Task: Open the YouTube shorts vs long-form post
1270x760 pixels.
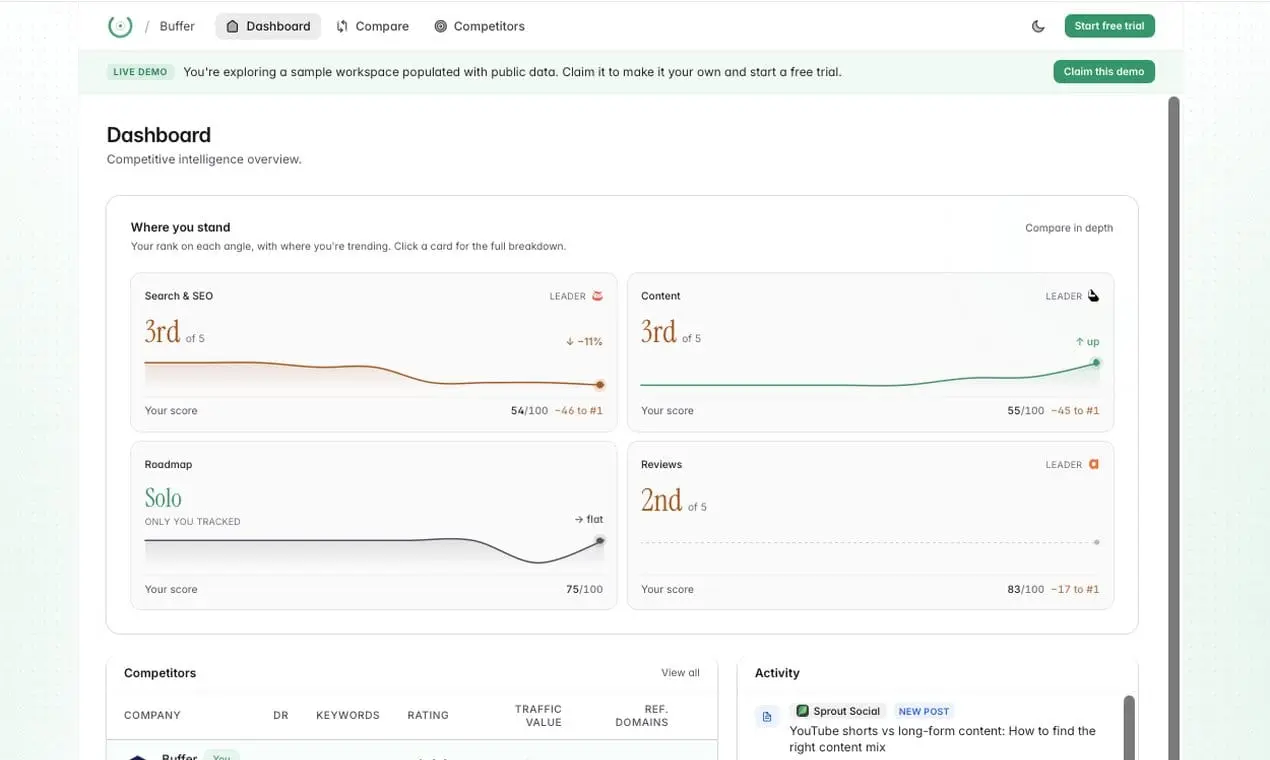Action: coord(942,739)
